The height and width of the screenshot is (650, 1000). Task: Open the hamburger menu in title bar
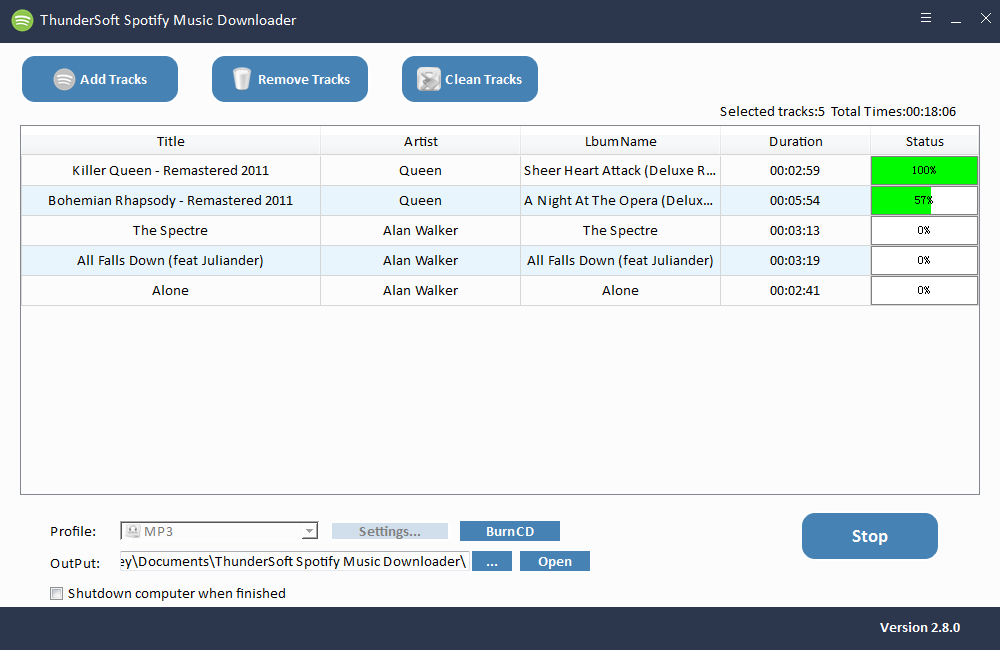(x=926, y=19)
